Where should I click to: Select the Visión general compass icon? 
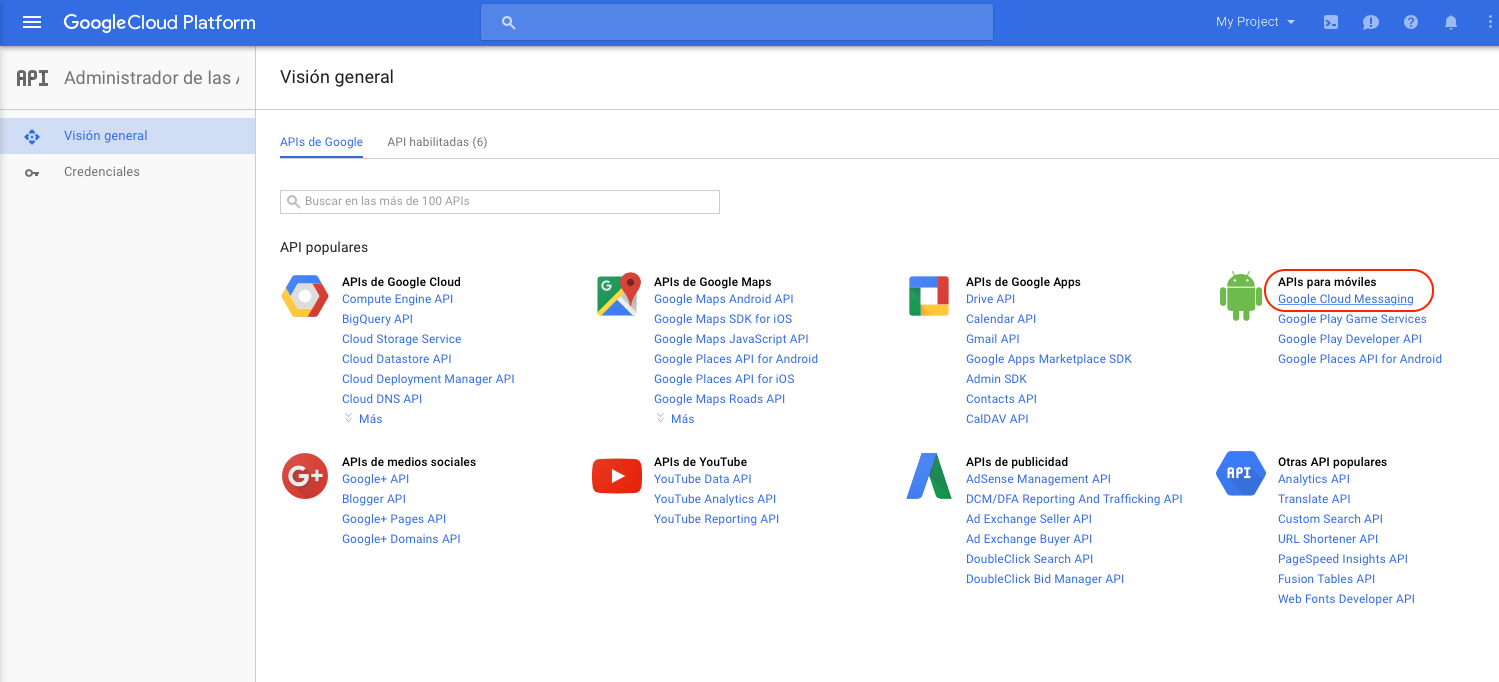(32, 135)
